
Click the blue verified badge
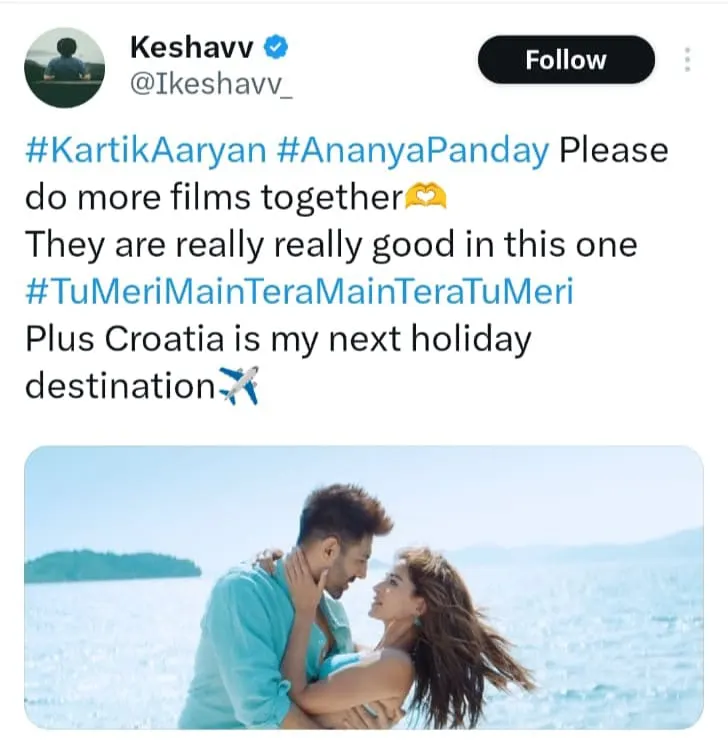pos(275,47)
